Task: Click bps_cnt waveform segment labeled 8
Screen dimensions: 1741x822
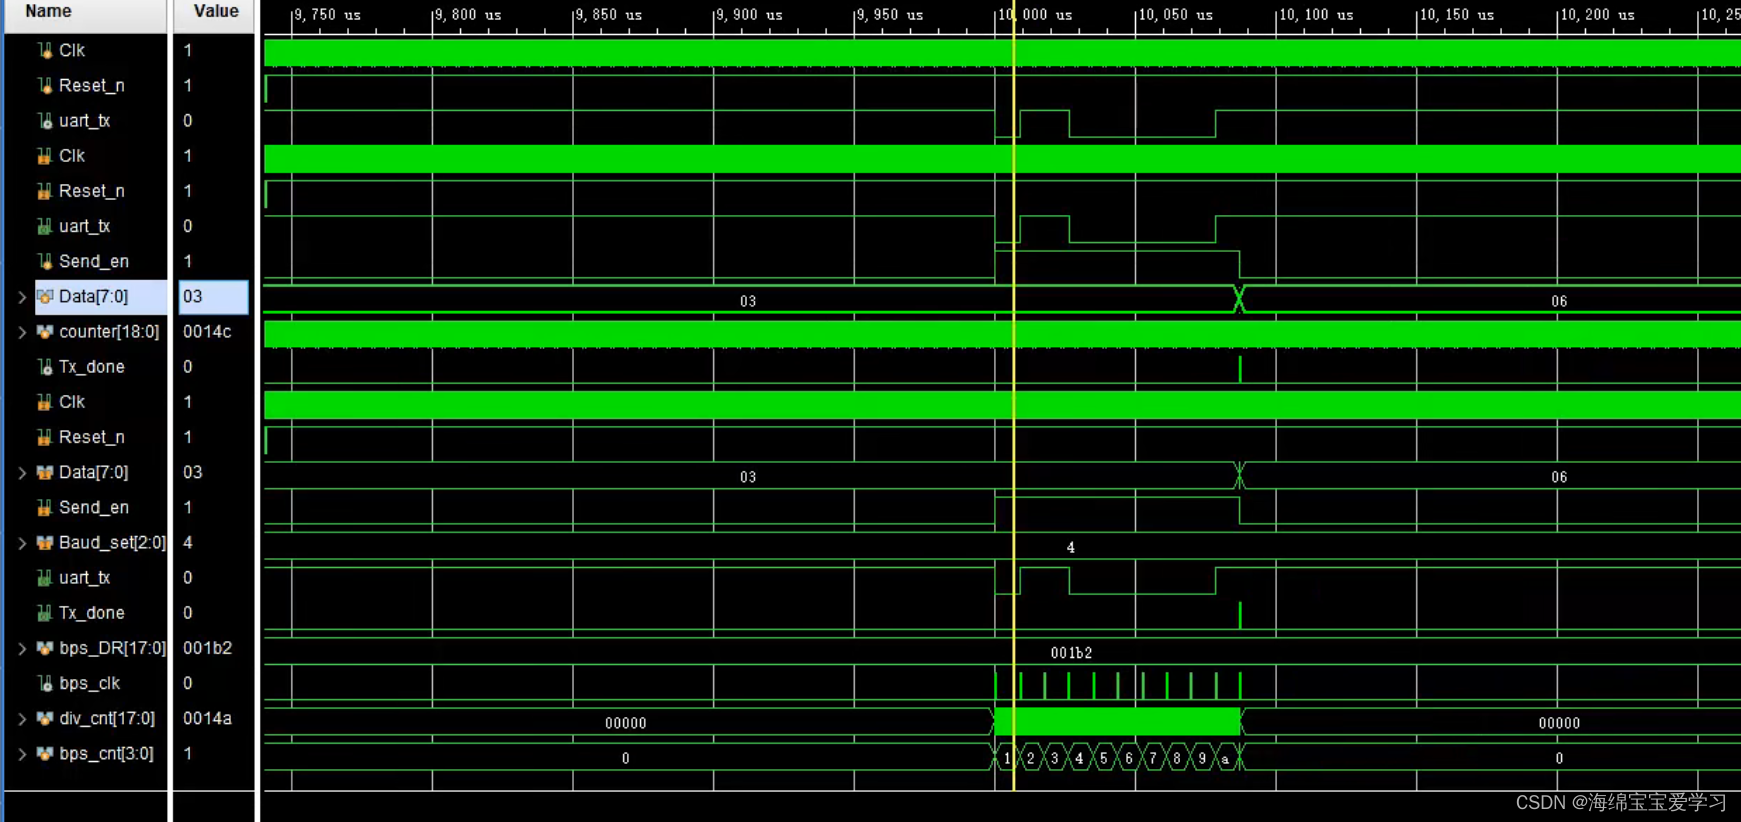Action: [1177, 759]
